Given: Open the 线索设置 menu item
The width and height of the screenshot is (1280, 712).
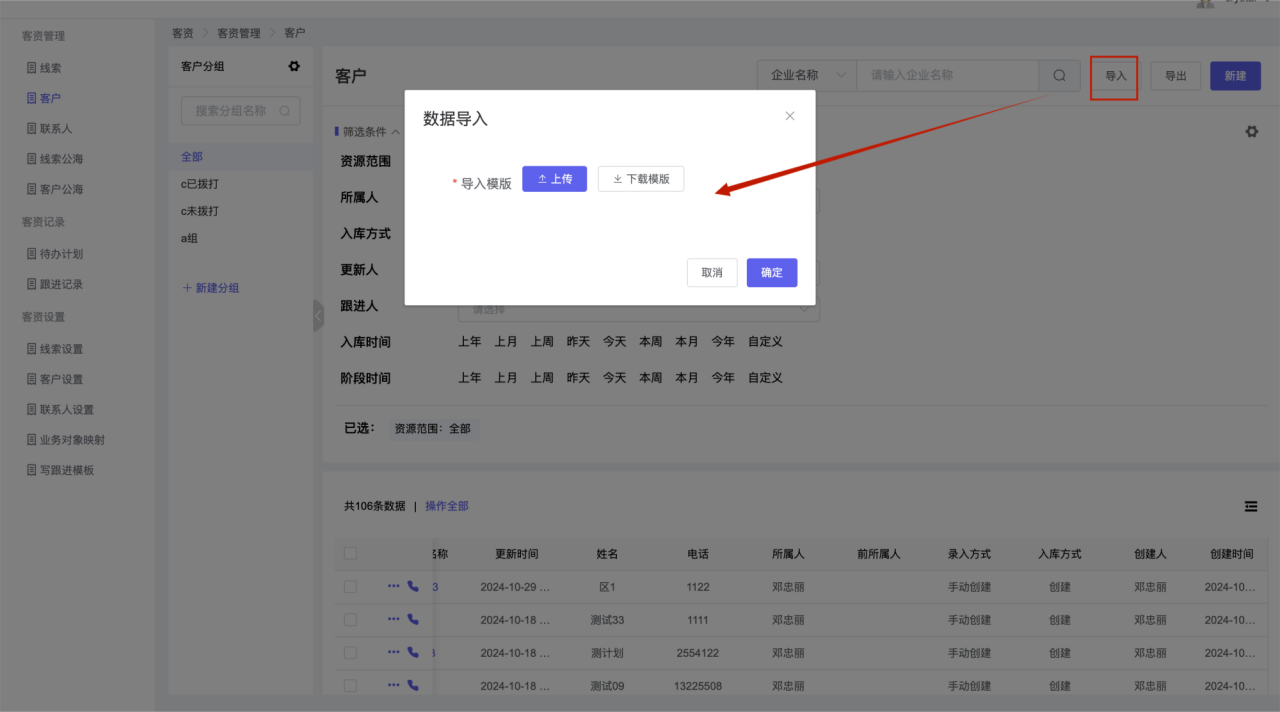Looking at the screenshot, I should pos(61,349).
